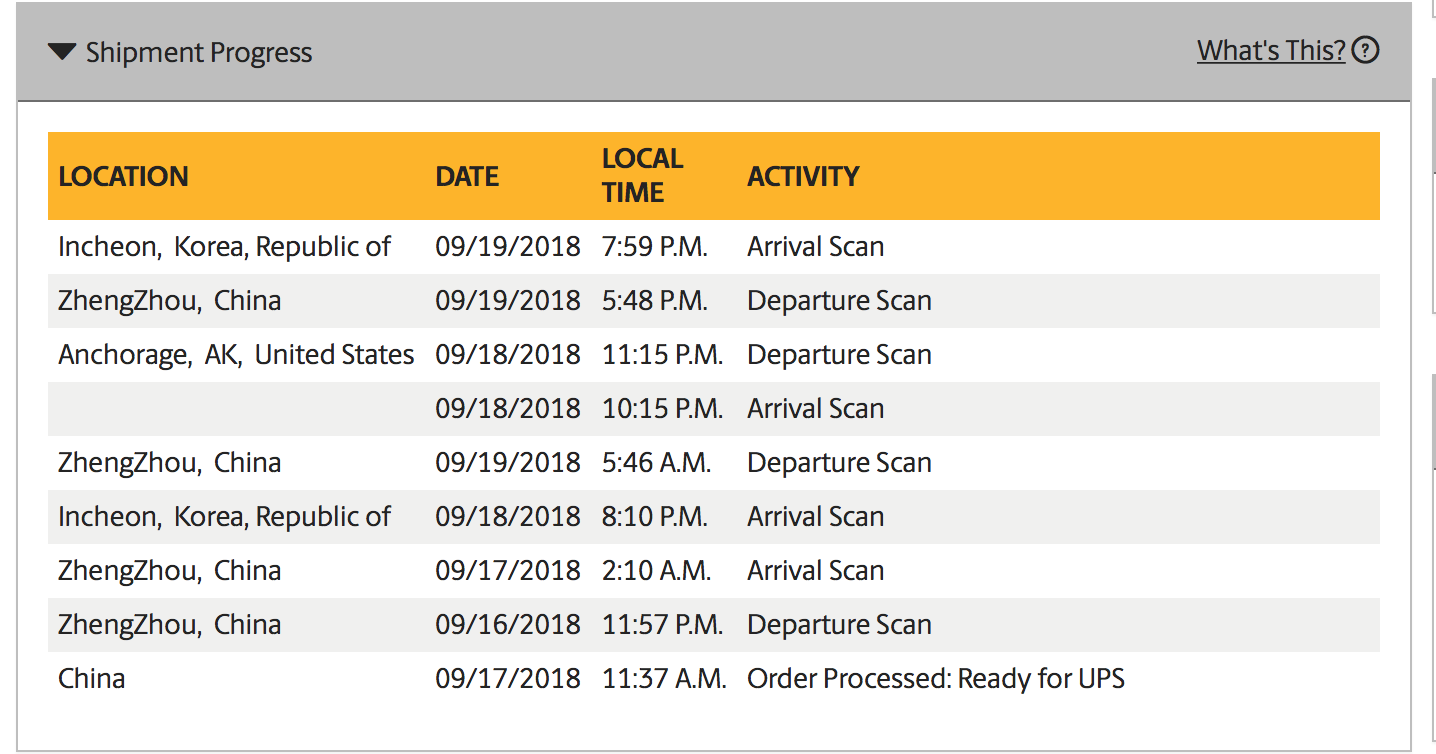Viewport: 1436px width, 754px height.
Task: Select the DATE column header
Action: [467, 176]
